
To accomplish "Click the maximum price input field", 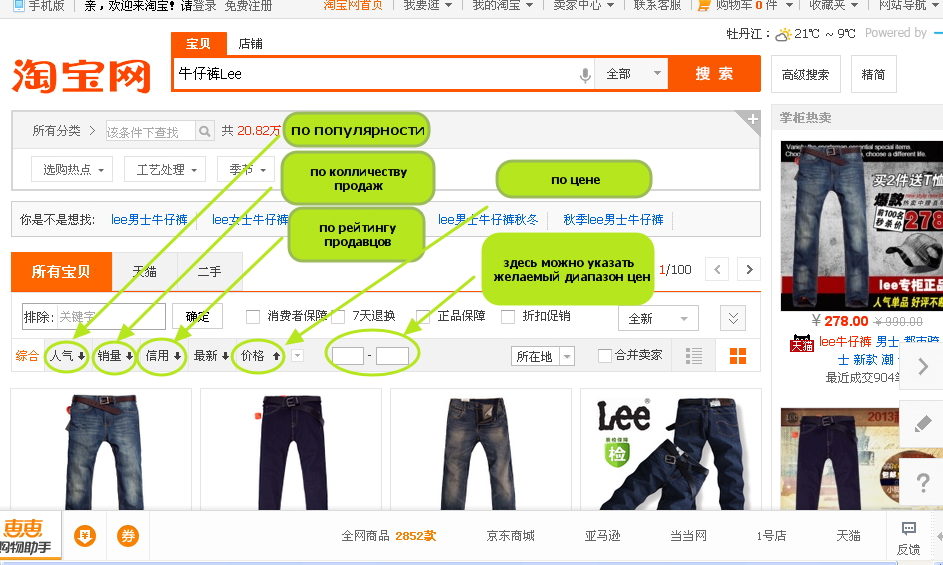I will pos(392,356).
